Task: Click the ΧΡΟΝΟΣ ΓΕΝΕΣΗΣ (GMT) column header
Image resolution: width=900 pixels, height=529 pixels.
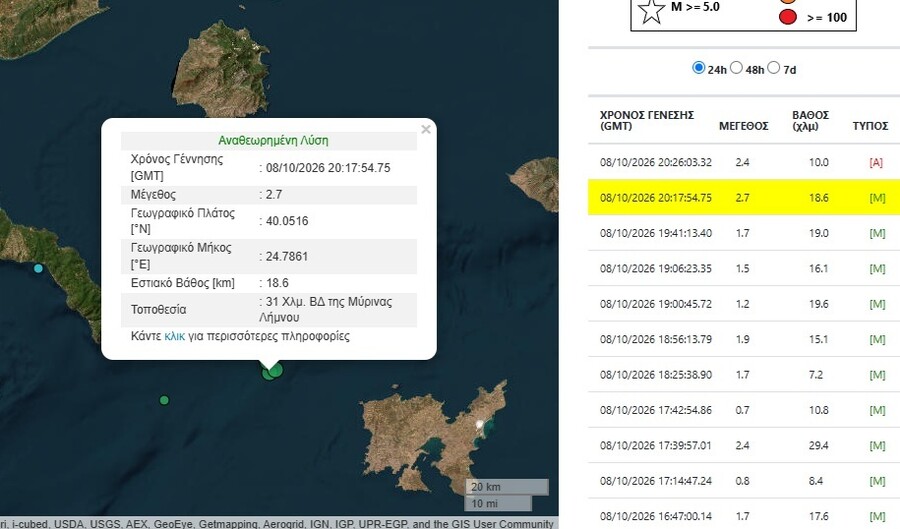Action: [x=647, y=120]
